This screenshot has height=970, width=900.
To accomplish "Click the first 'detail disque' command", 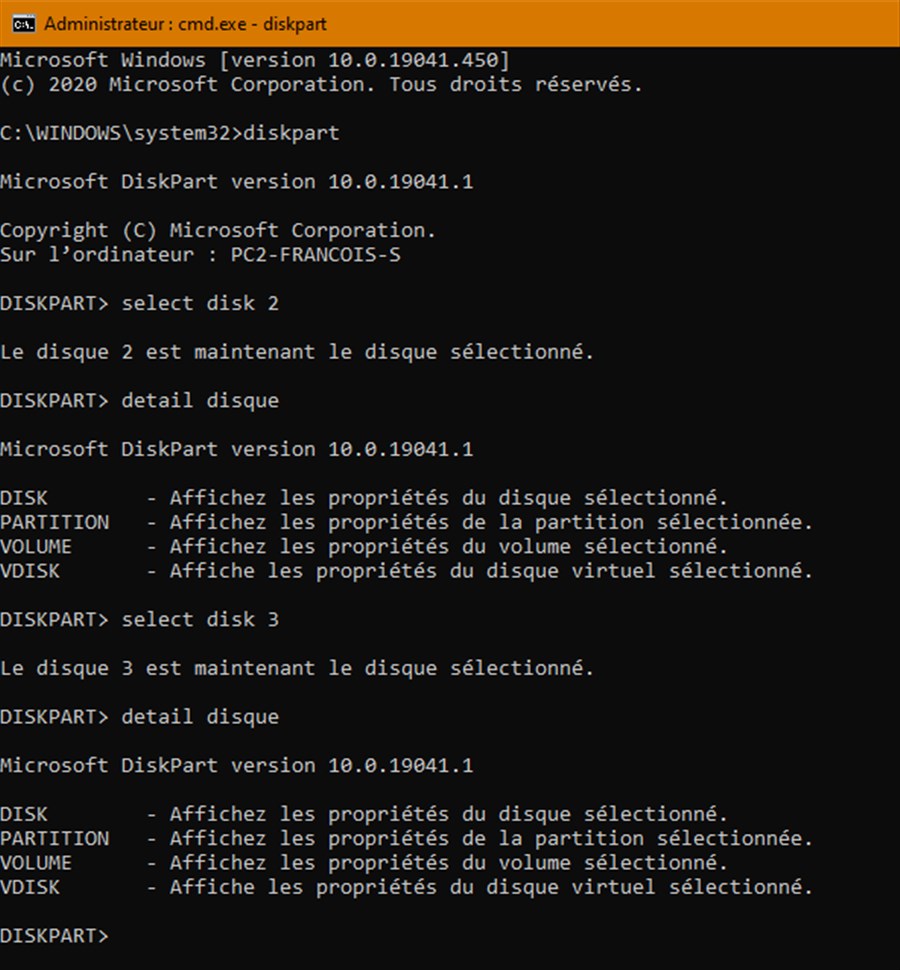I will tap(200, 400).
